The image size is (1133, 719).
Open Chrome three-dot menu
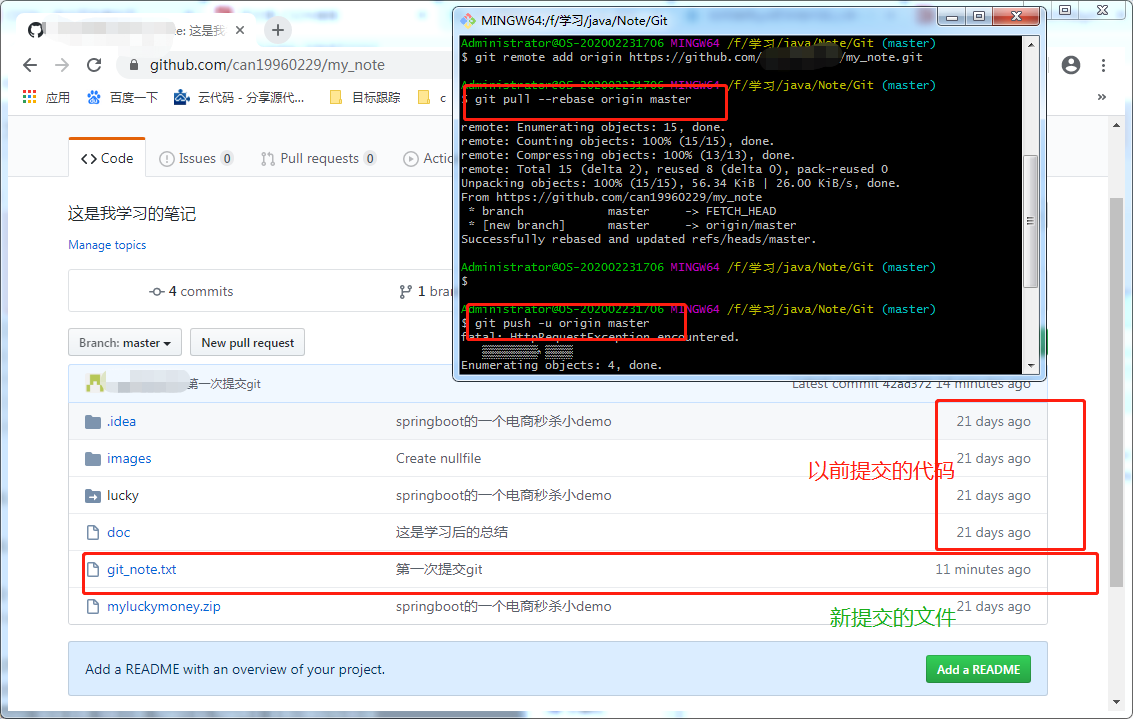pos(1103,65)
